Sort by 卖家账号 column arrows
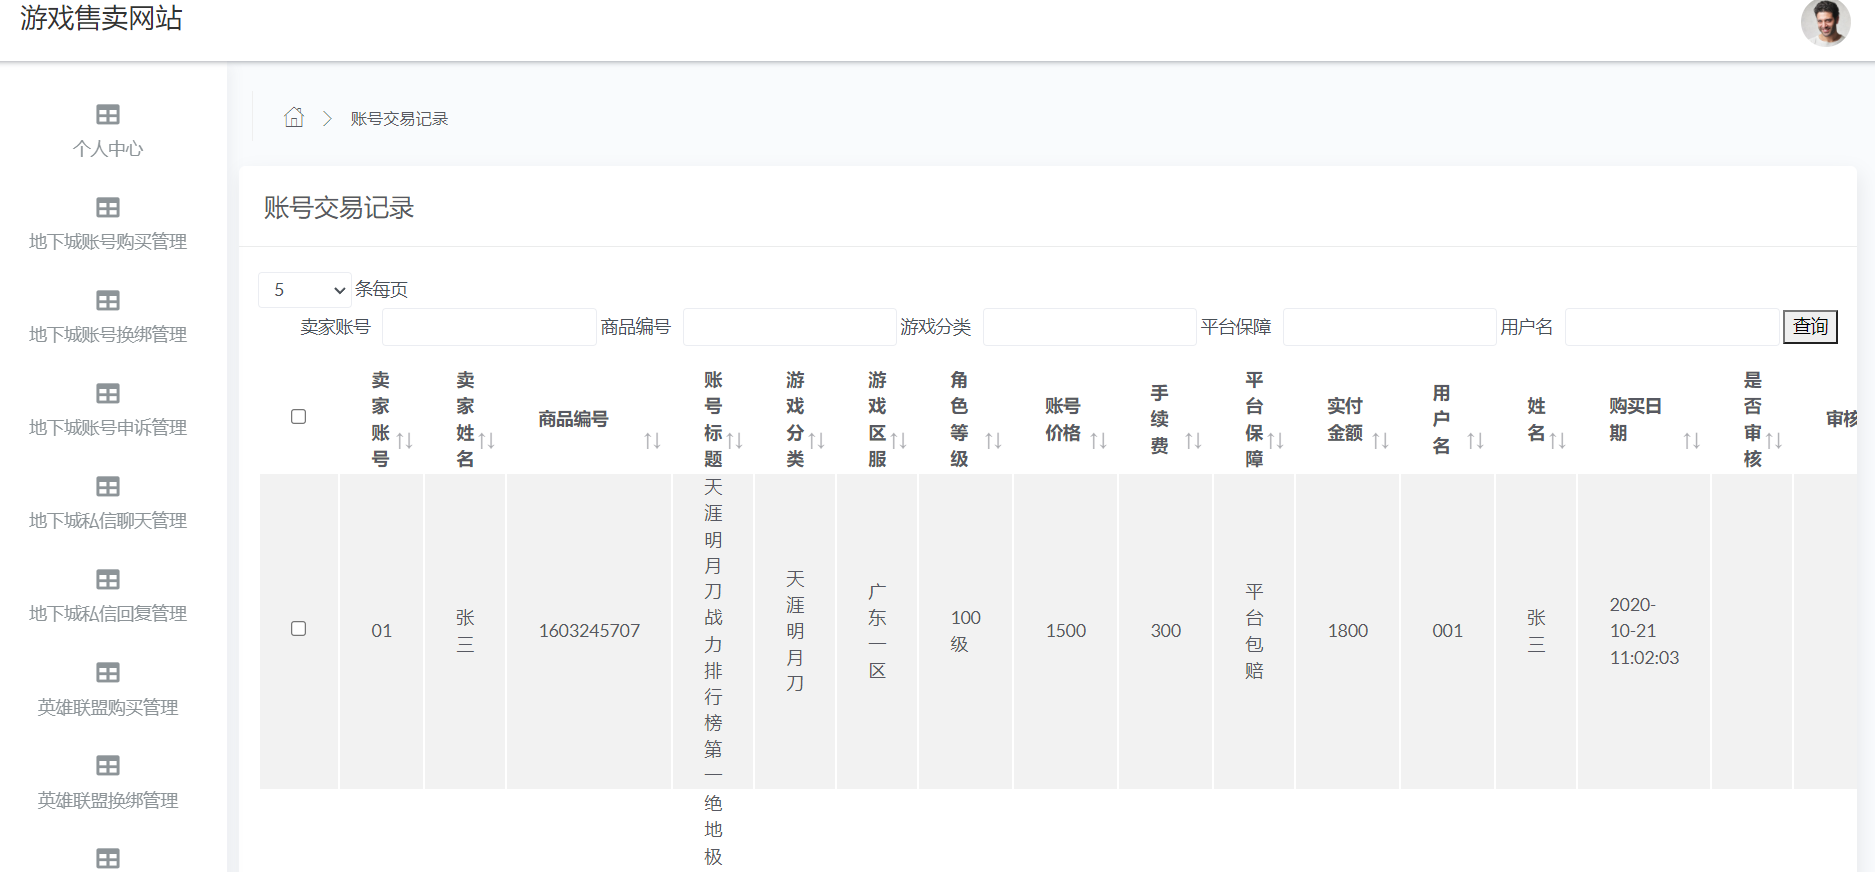 pos(404,441)
